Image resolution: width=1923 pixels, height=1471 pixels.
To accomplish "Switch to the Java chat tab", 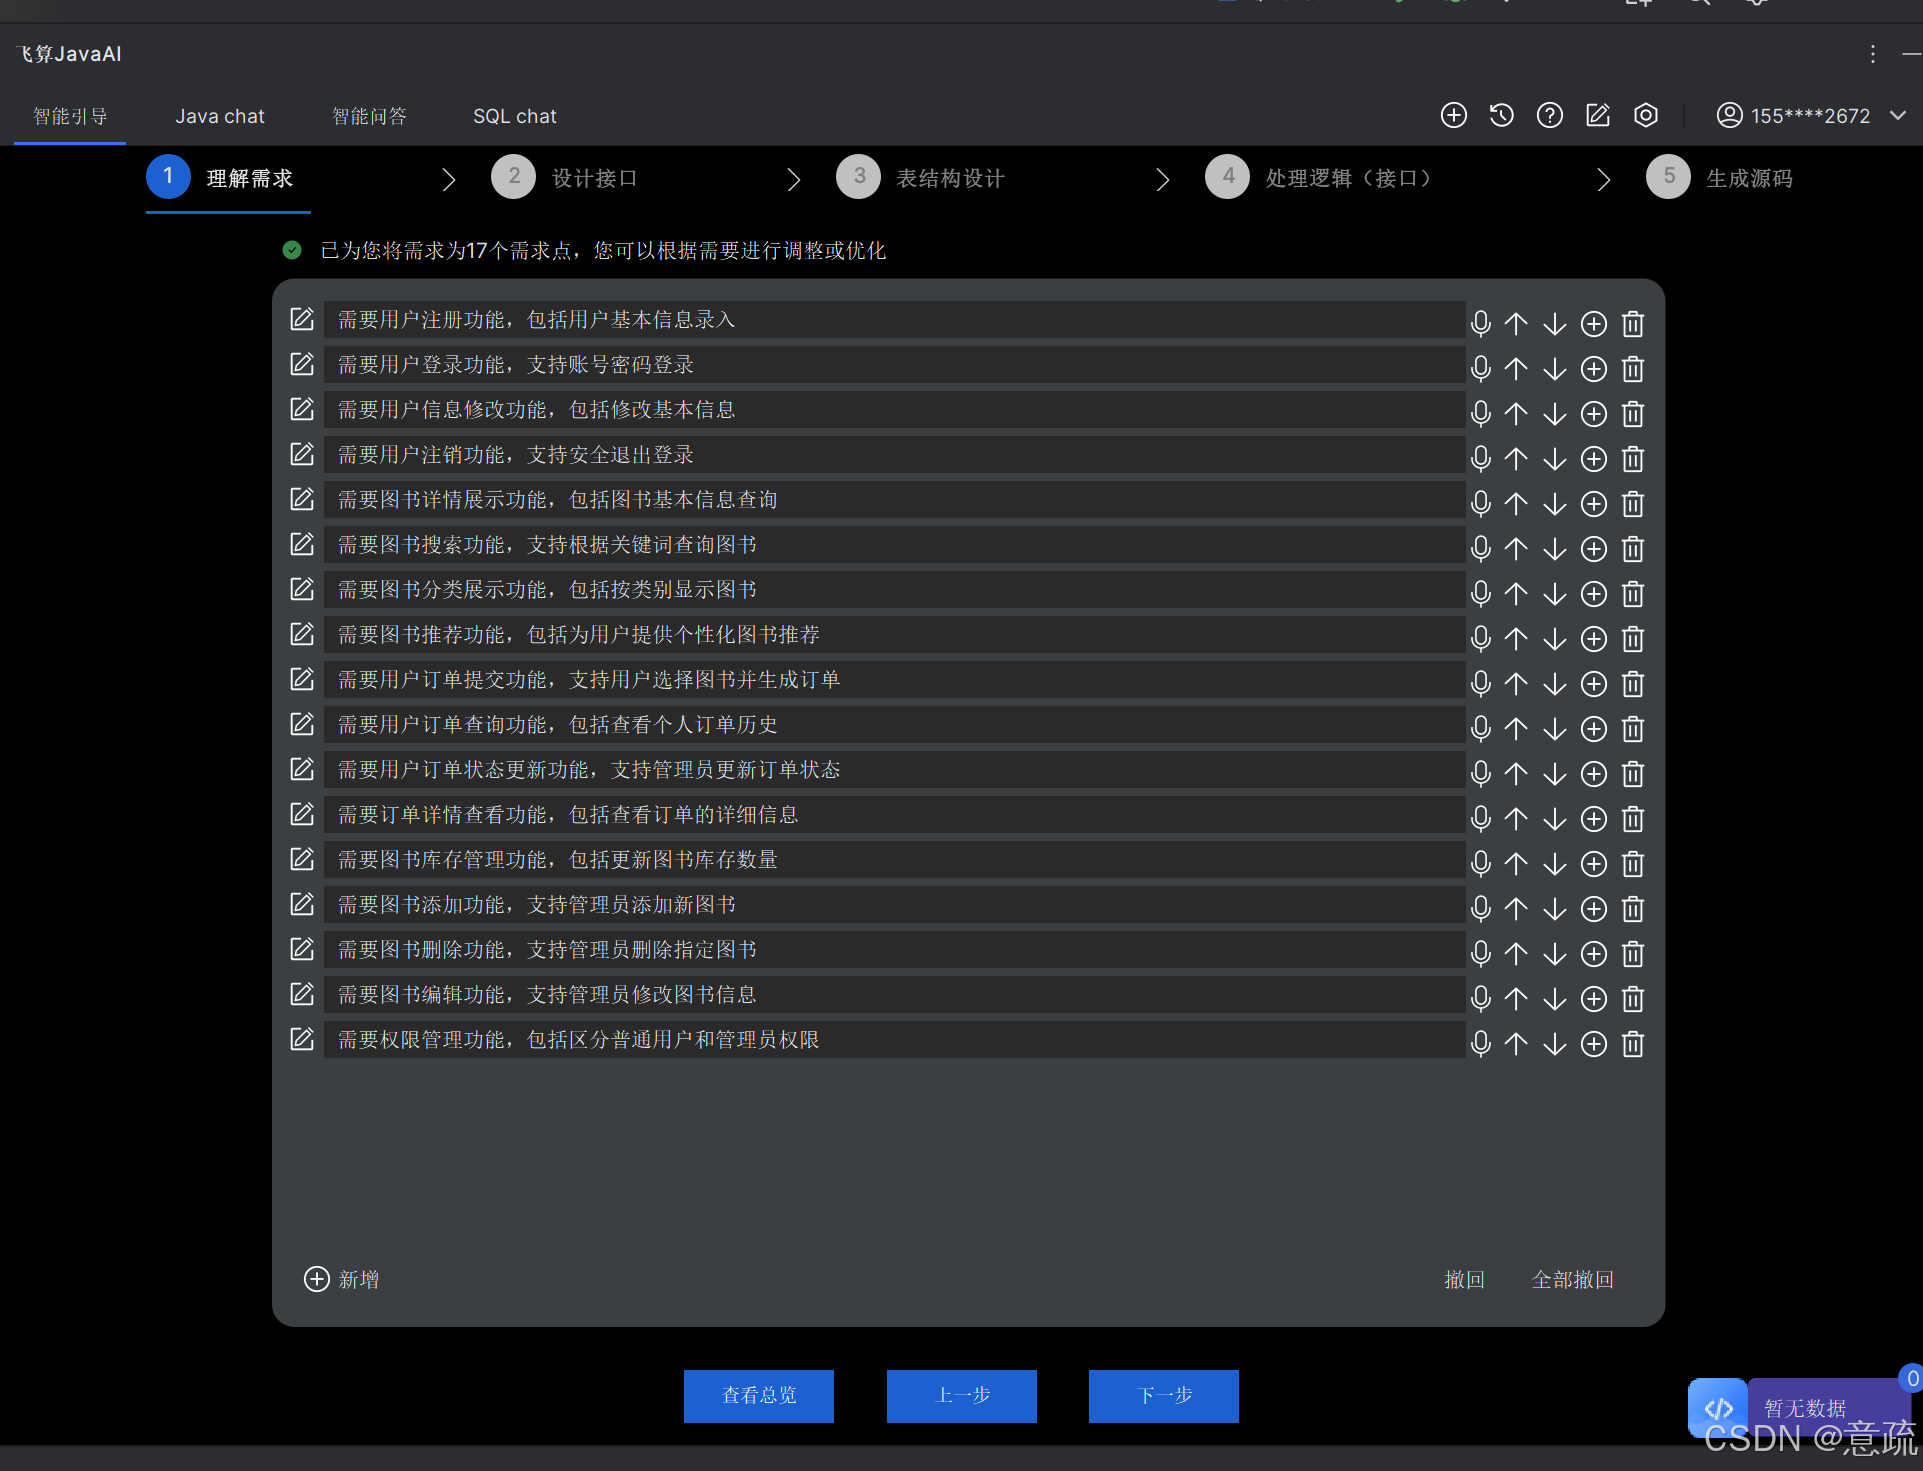I will click(x=220, y=116).
